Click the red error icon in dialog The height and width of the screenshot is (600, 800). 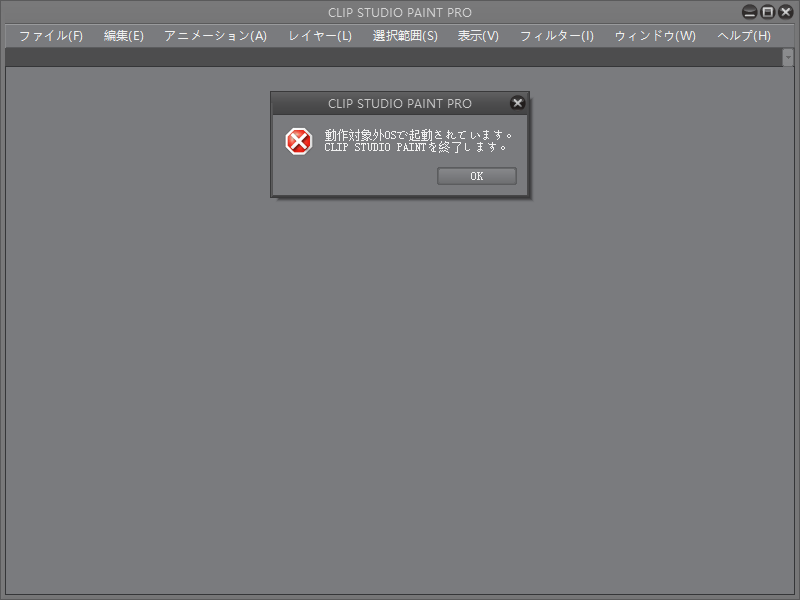coord(298,141)
